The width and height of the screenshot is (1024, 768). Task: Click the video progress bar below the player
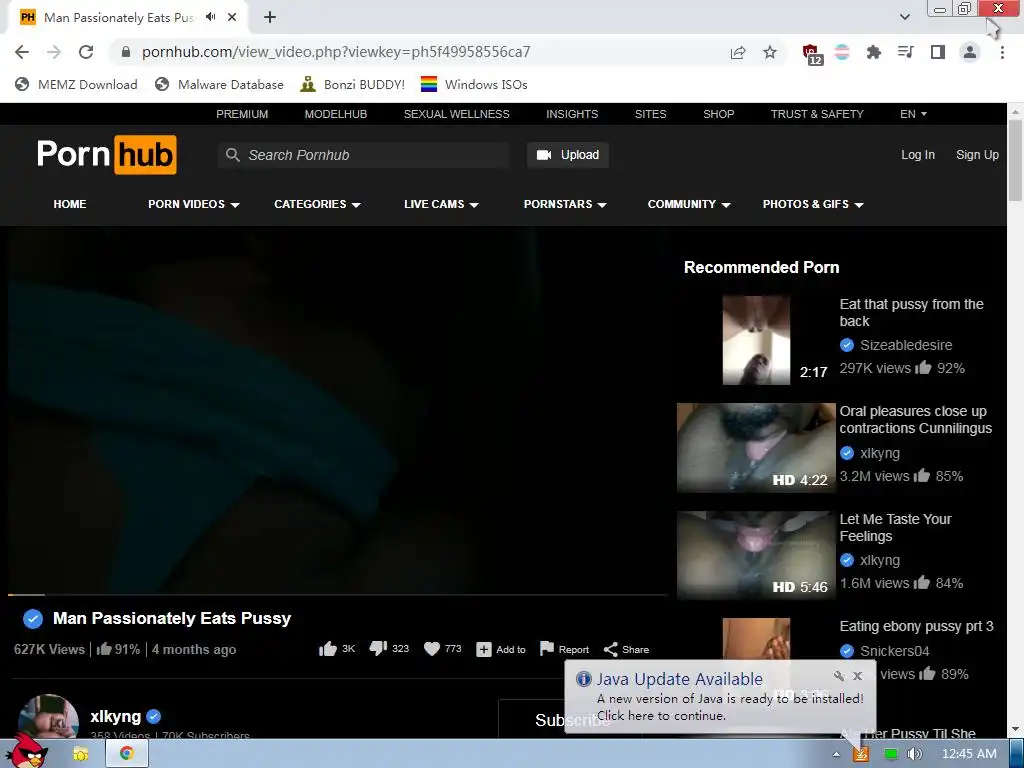pos(338,595)
